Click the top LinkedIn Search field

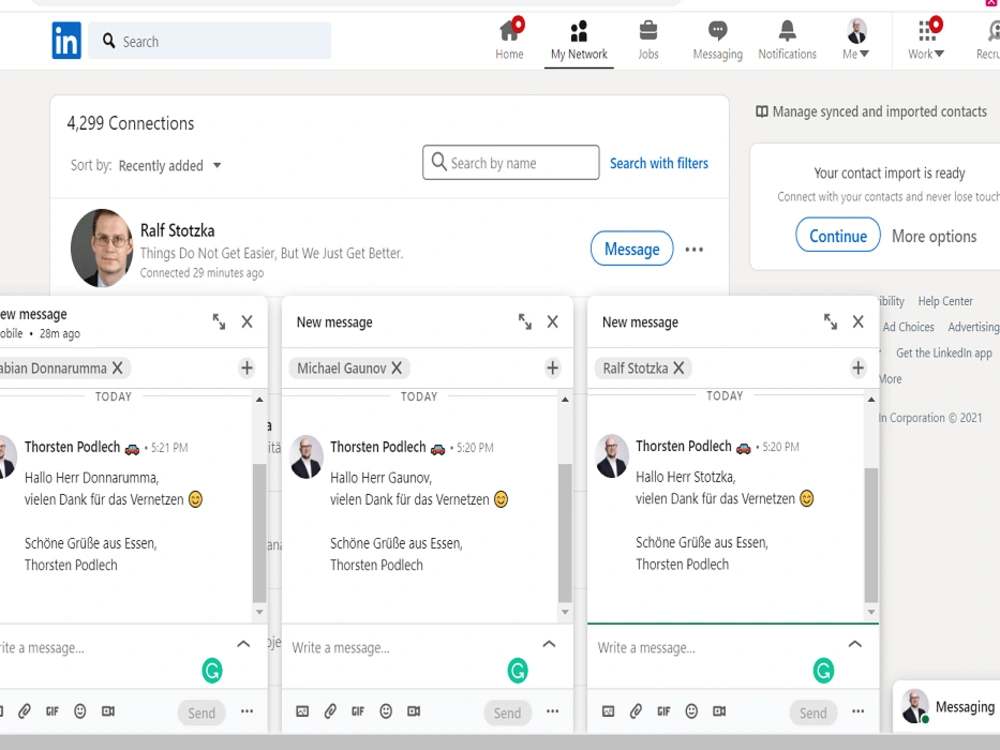coord(210,41)
